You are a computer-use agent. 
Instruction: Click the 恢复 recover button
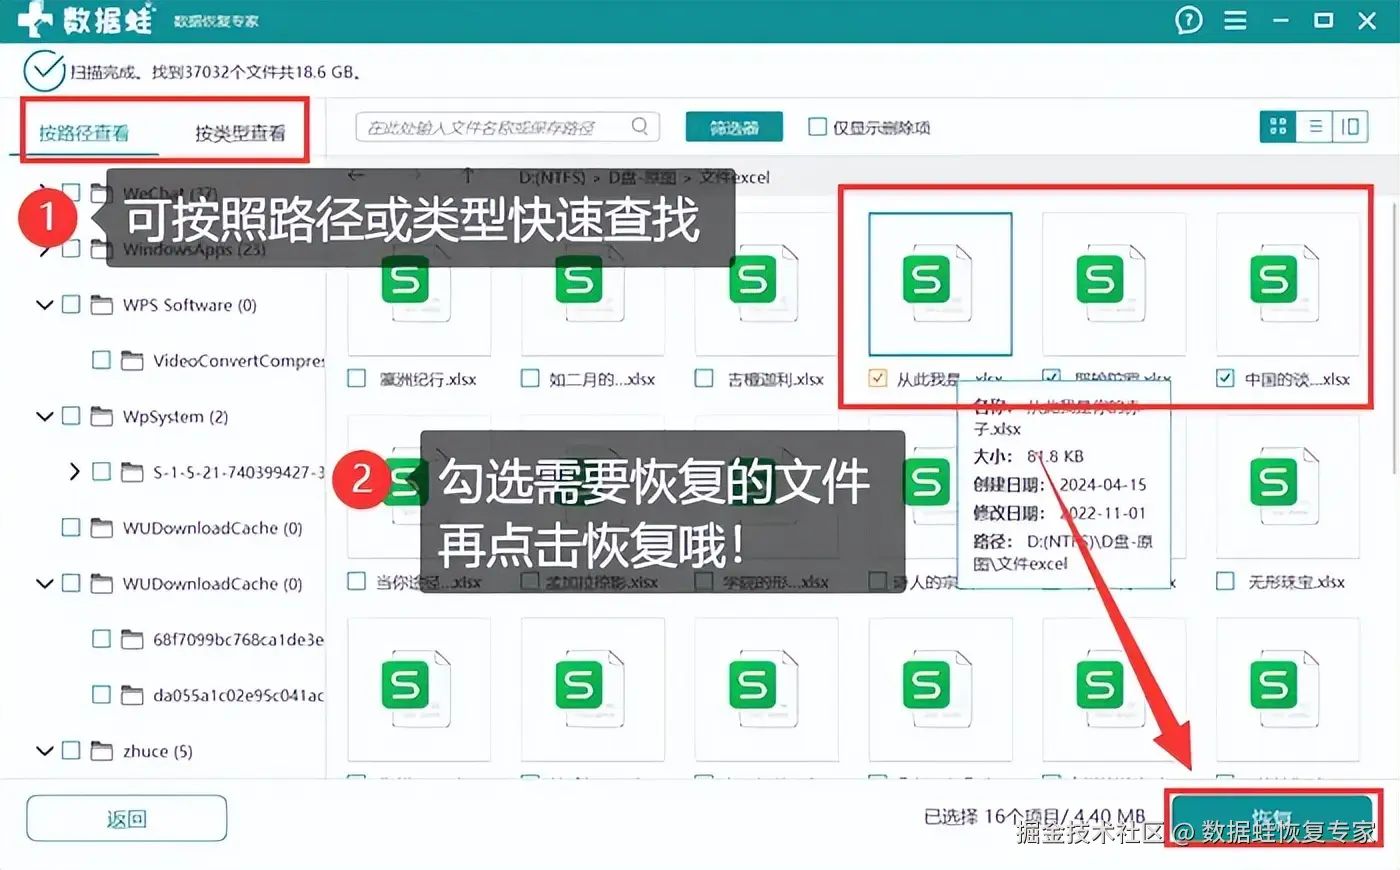tap(1272, 819)
